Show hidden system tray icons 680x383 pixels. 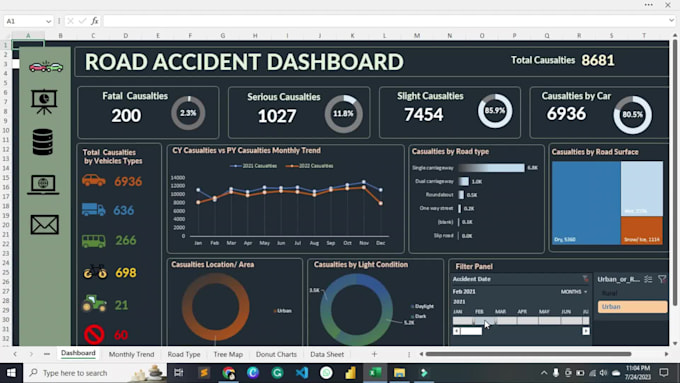click(544, 373)
